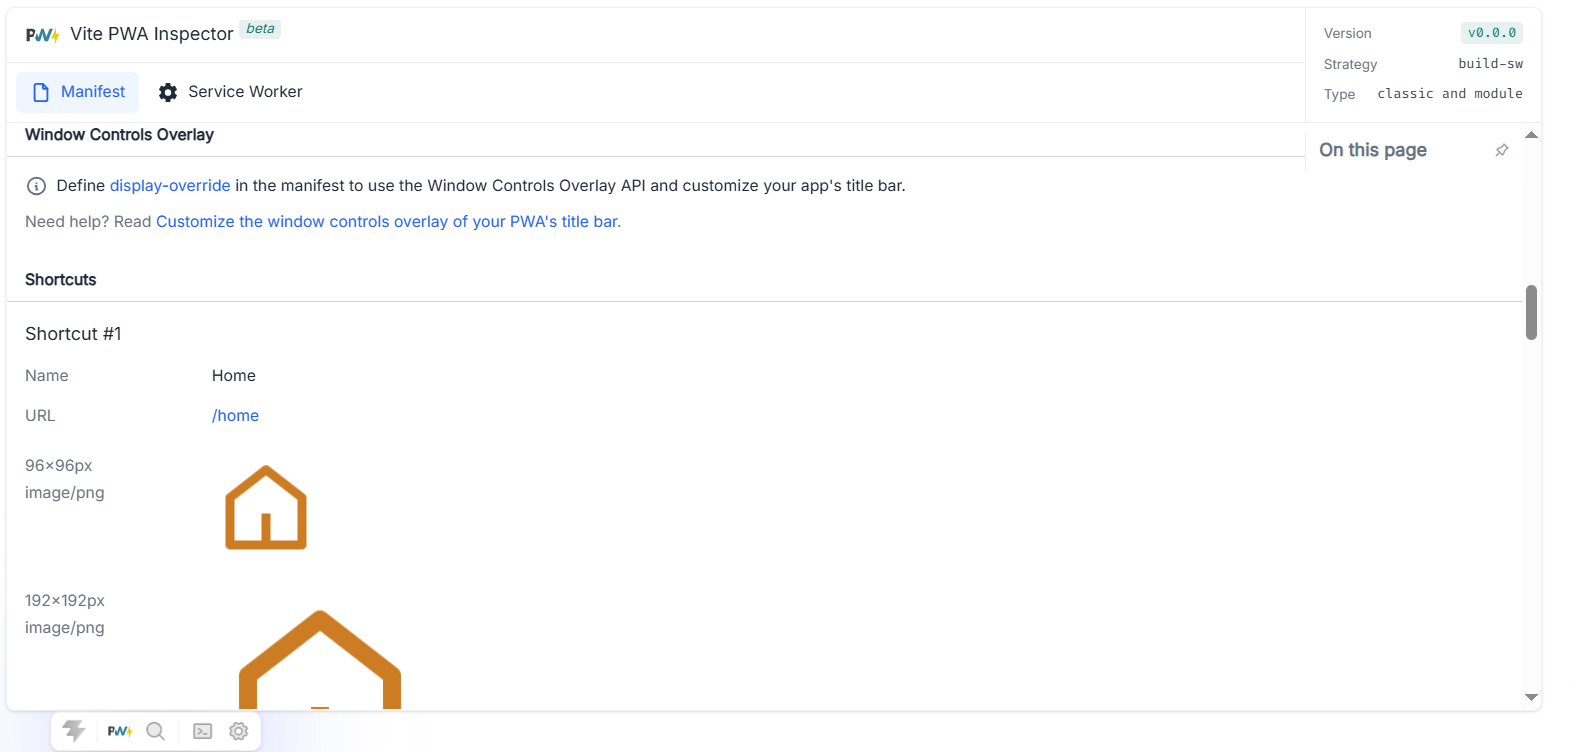Click the Vite PWA Inspector title
The width and height of the screenshot is (1572, 752).
tap(152, 34)
